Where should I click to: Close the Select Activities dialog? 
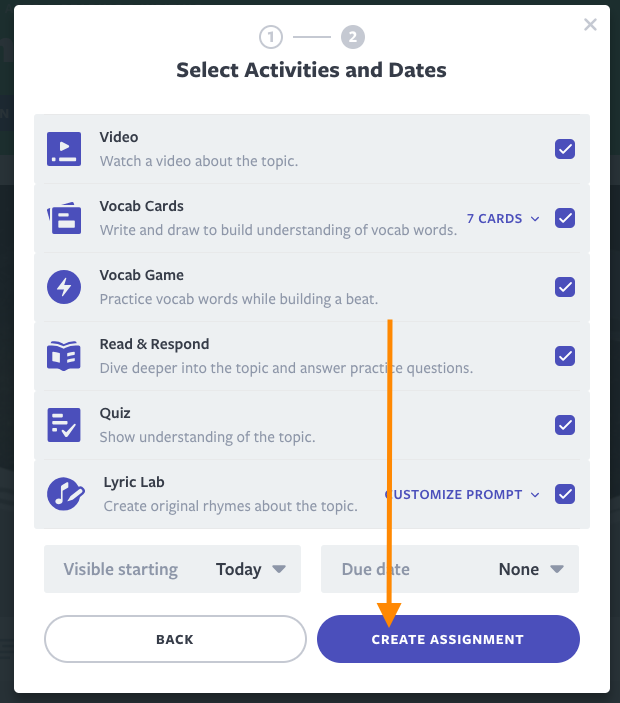pos(590,25)
